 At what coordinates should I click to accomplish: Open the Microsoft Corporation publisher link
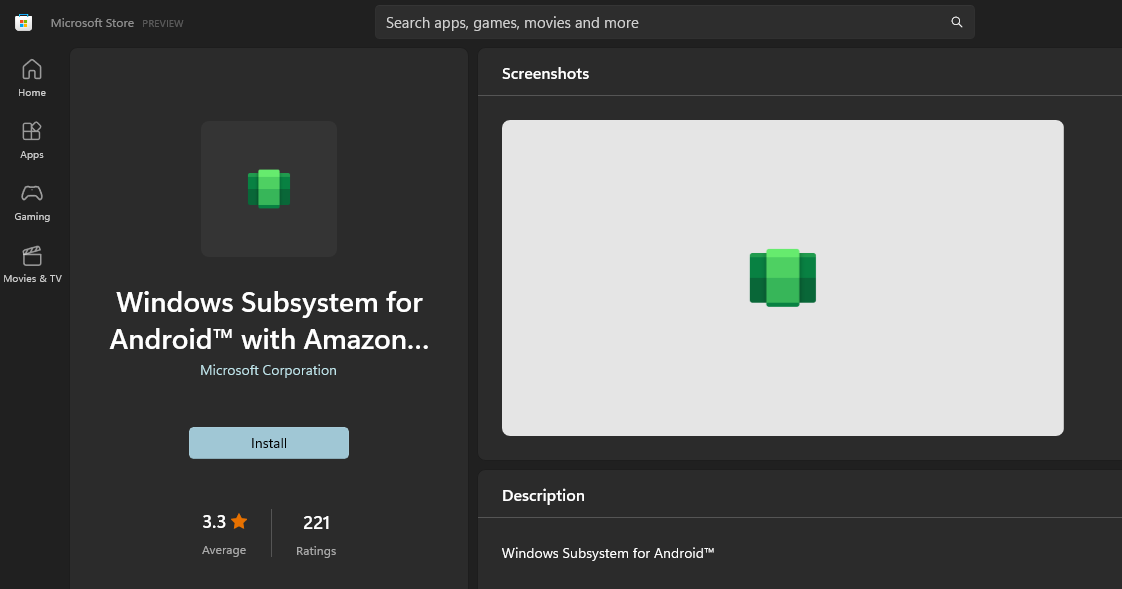click(x=268, y=370)
